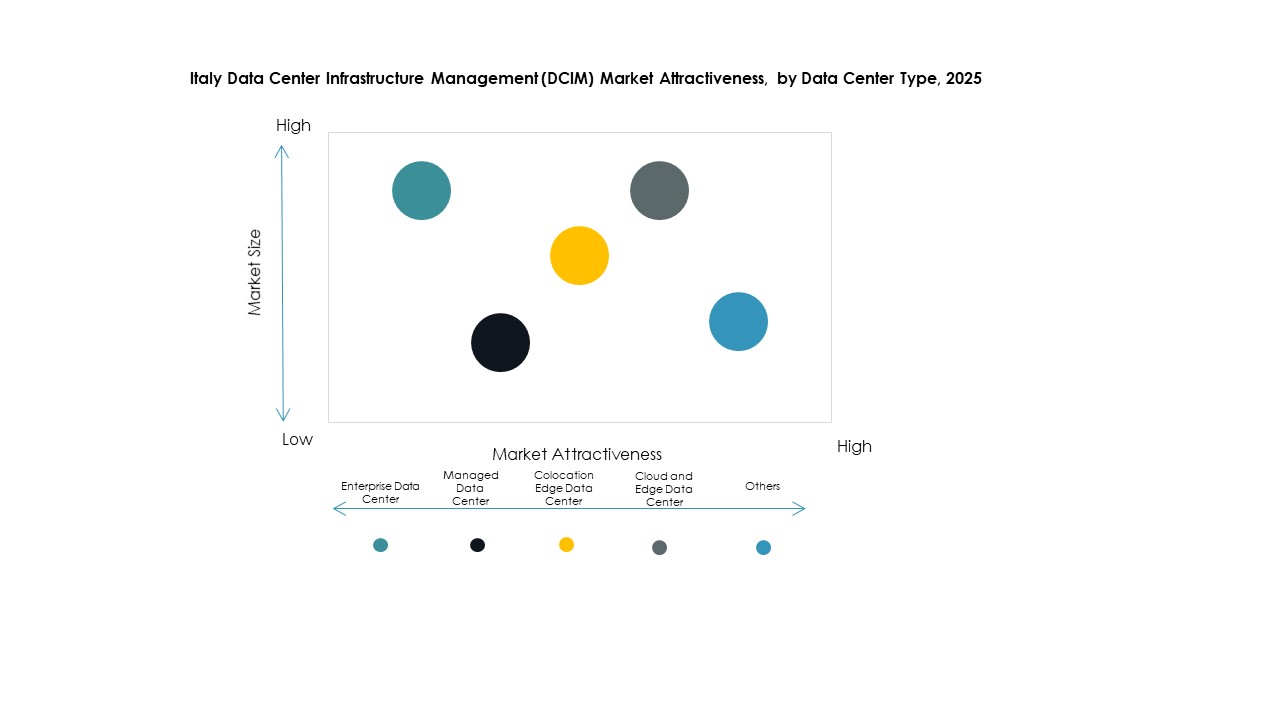The height and width of the screenshot is (720, 1280).
Task: Click the High label above the vertical axis
Action: click(293, 125)
